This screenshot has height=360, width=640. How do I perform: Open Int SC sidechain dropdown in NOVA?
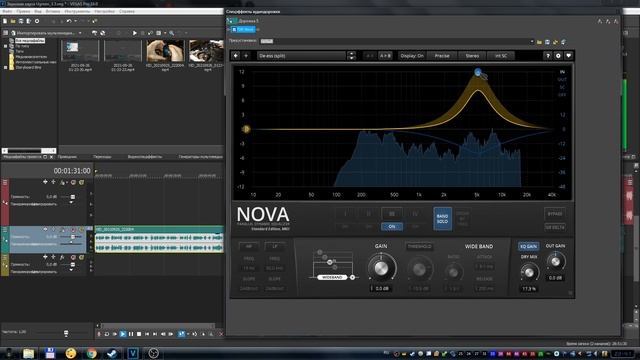[x=501, y=56]
